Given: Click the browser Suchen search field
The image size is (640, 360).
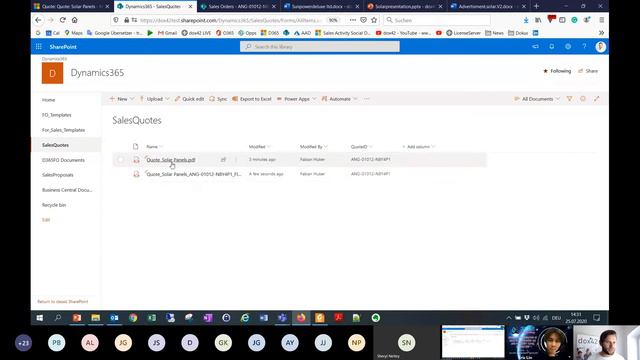Looking at the screenshot, I should point(437,20).
